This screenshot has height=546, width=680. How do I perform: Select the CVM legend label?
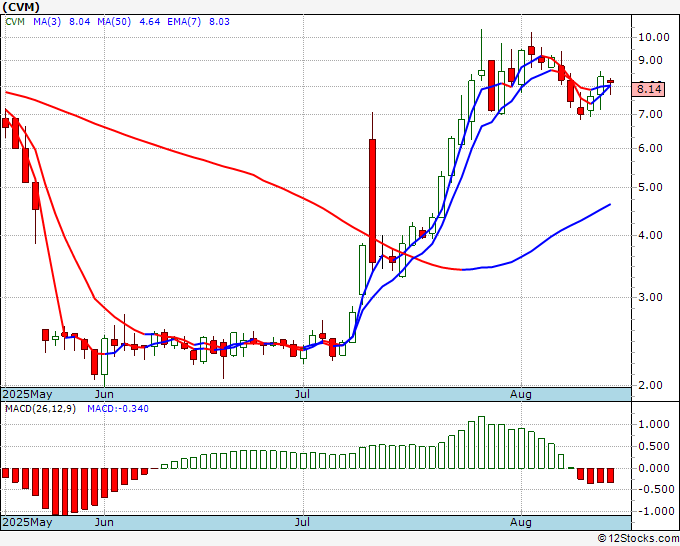[x=15, y=22]
